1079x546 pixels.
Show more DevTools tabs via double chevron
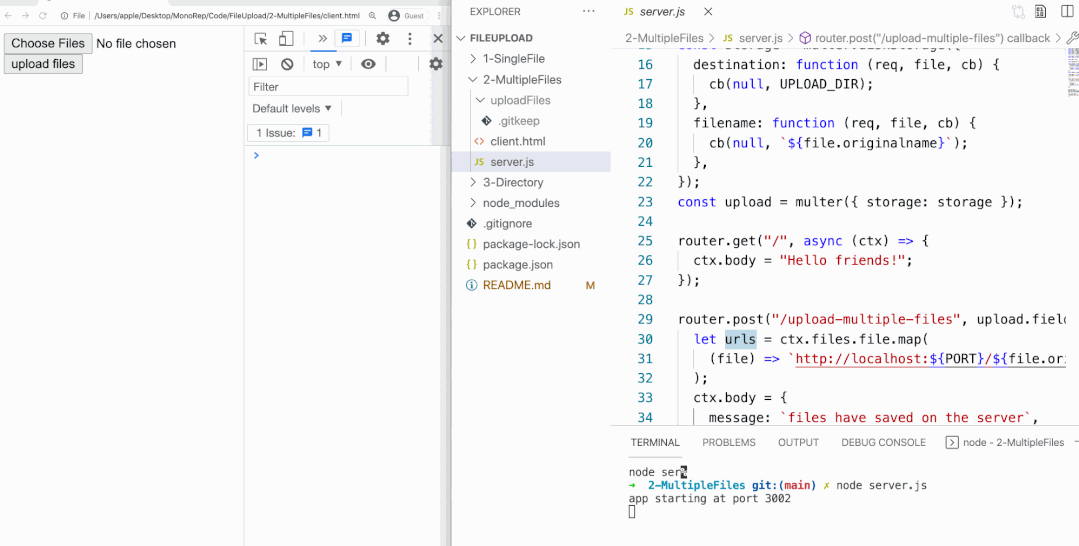point(322,39)
